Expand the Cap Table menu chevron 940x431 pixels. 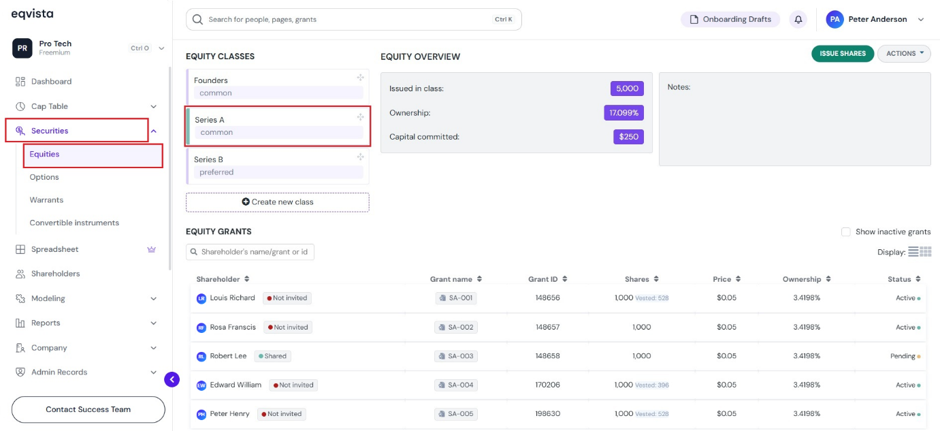click(153, 107)
